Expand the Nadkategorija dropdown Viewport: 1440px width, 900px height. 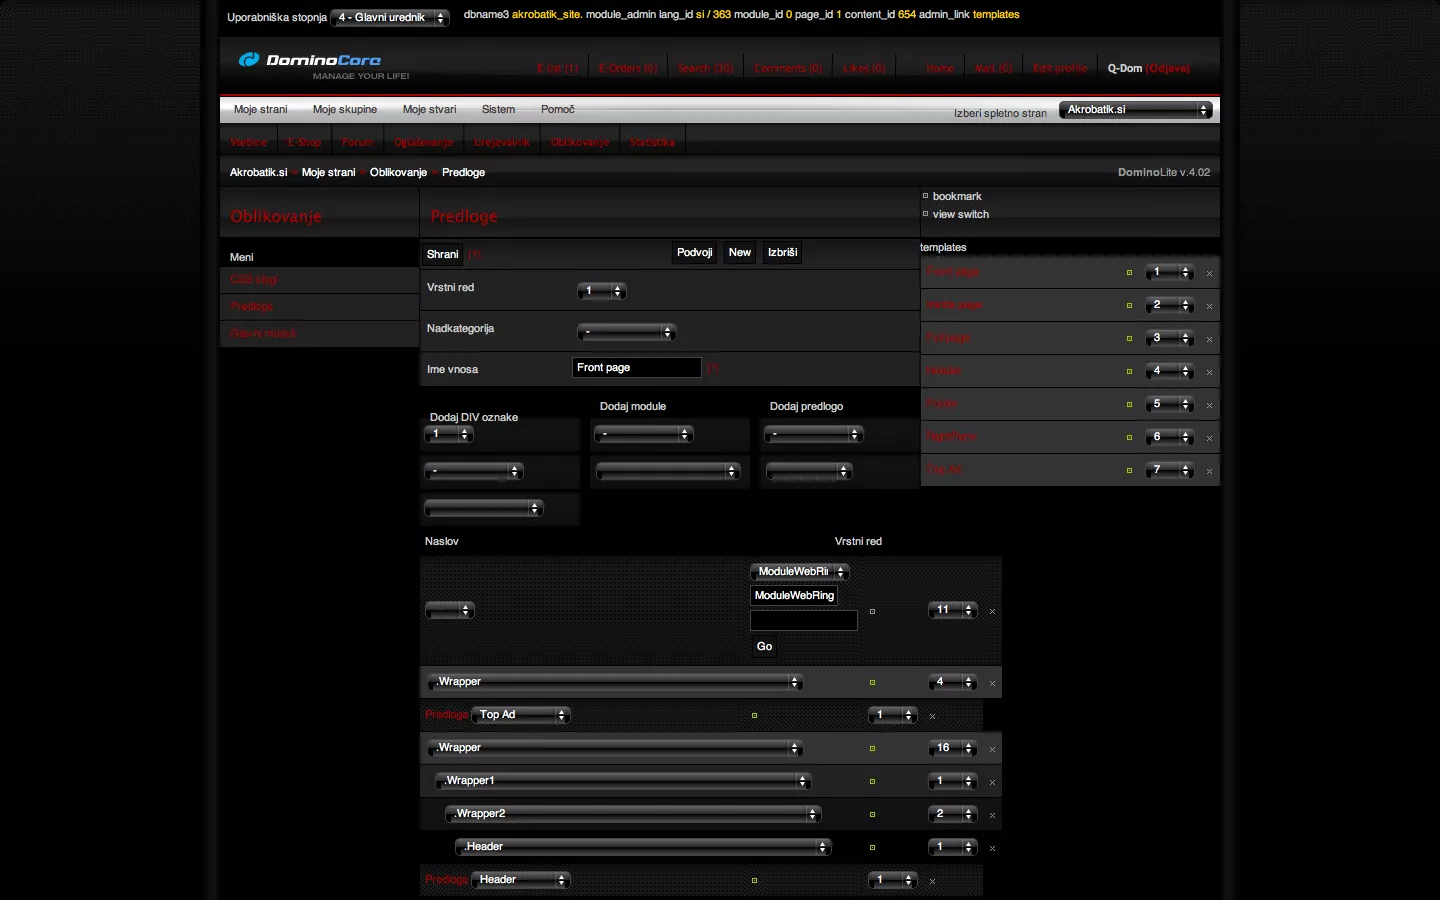pos(627,332)
